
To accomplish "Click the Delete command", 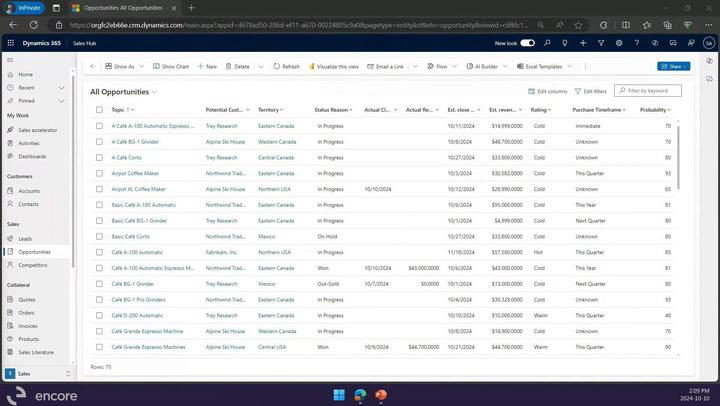I will click(x=237, y=66).
